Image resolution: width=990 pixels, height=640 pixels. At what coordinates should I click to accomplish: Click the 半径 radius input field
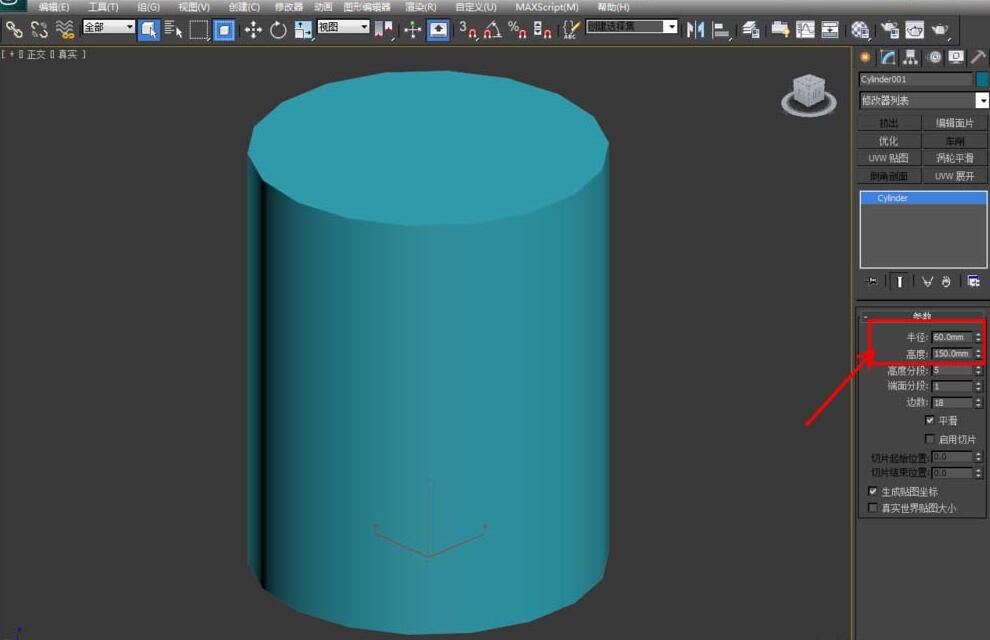(x=952, y=337)
